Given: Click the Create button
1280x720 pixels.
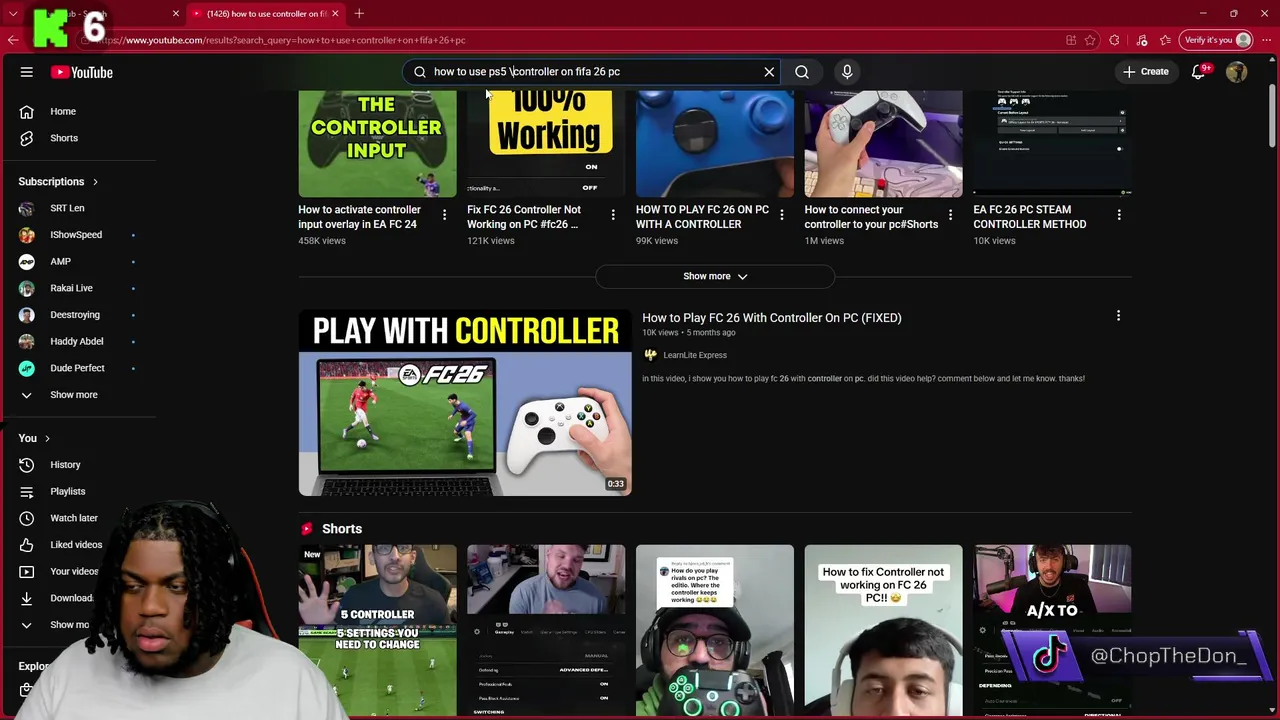Looking at the screenshot, I should click(x=1145, y=72).
